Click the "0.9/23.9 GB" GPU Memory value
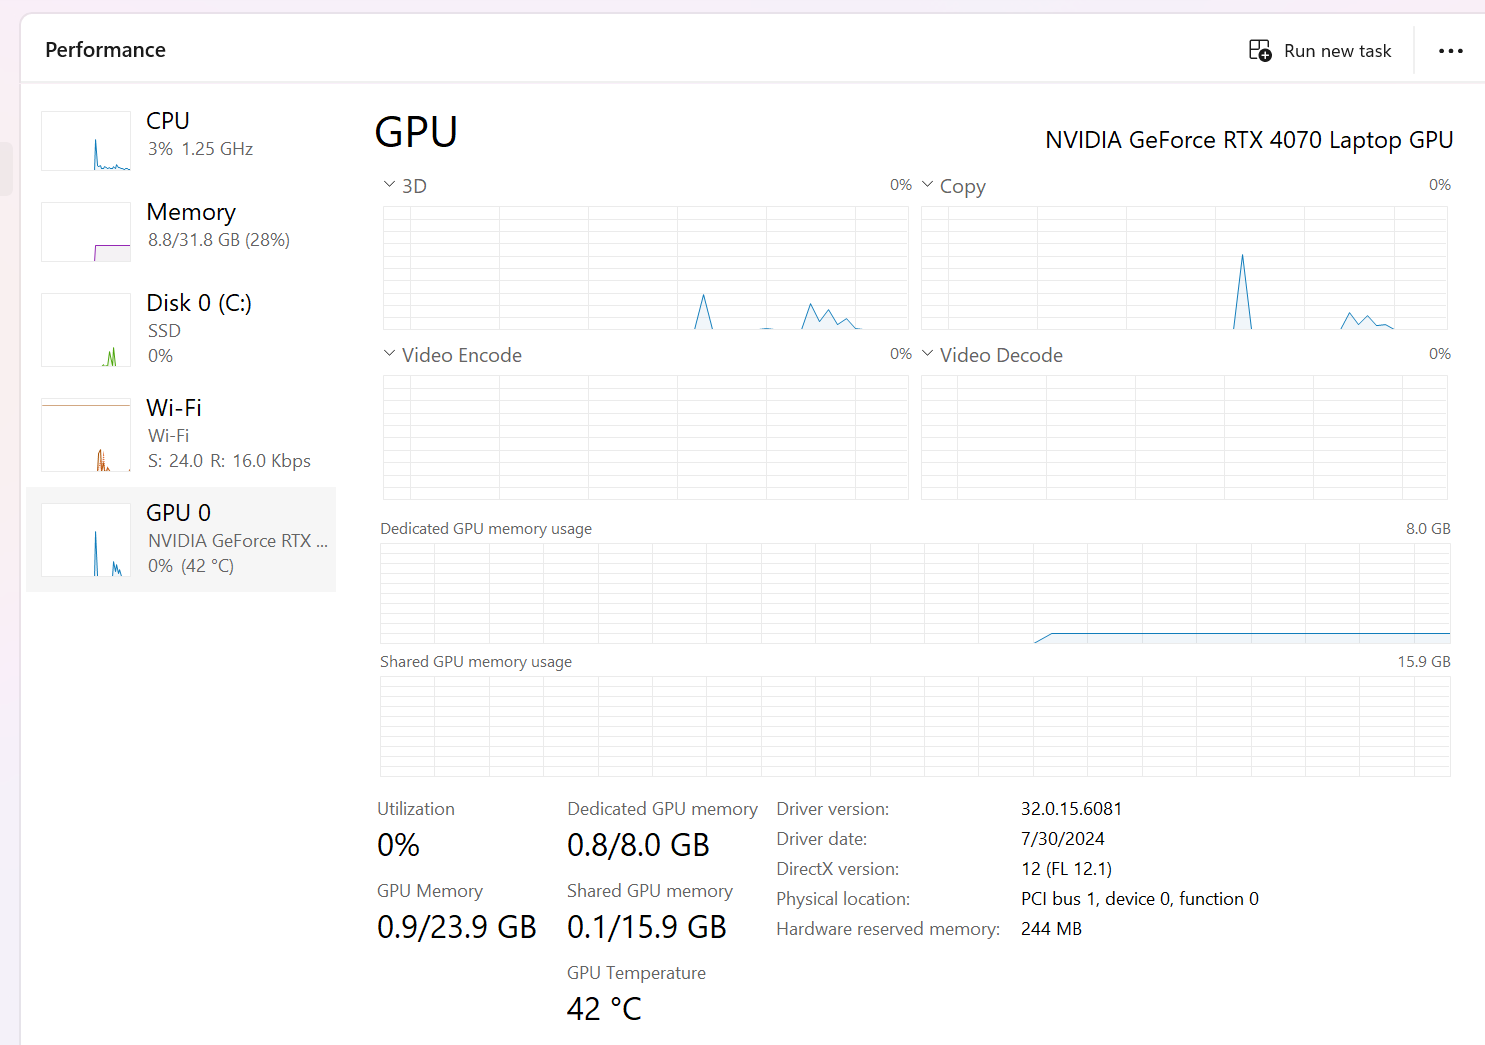 [x=457, y=928]
